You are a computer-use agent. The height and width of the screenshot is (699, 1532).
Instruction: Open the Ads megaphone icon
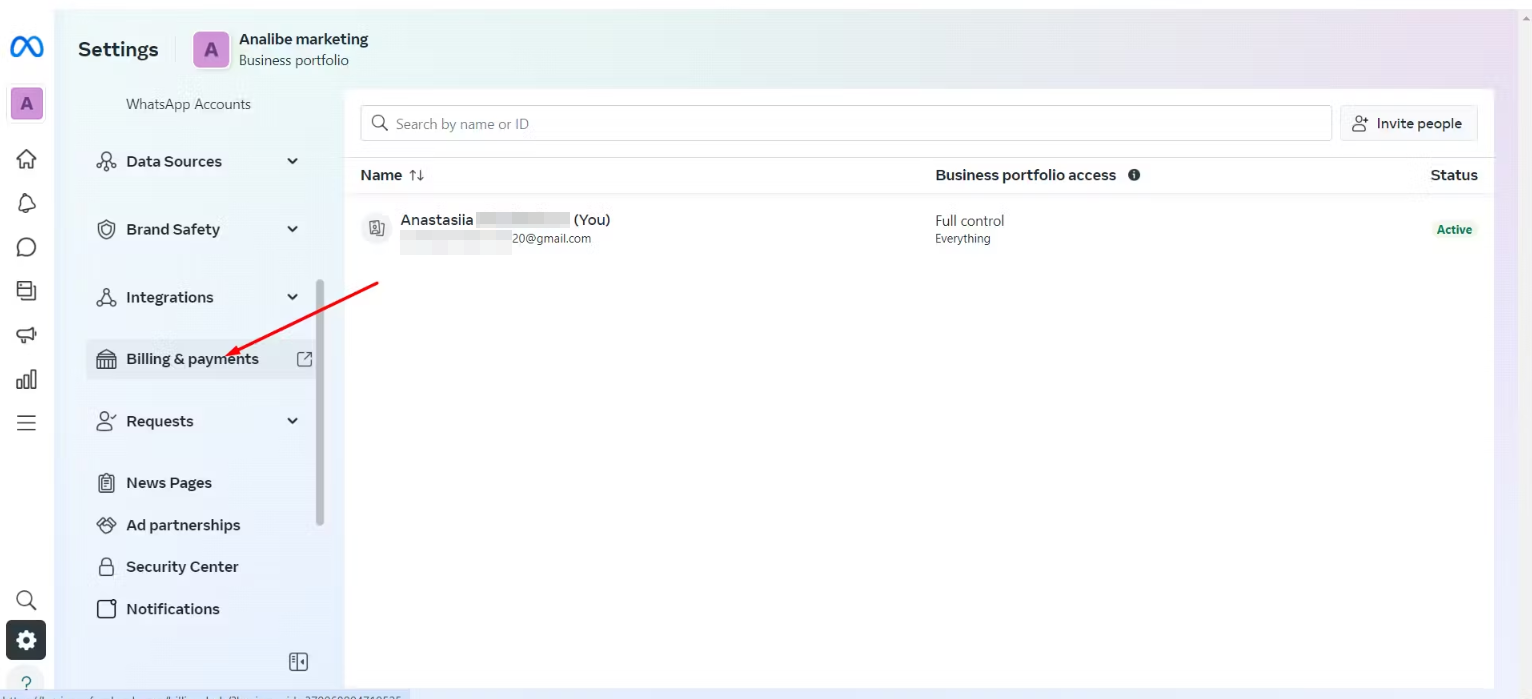point(27,335)
